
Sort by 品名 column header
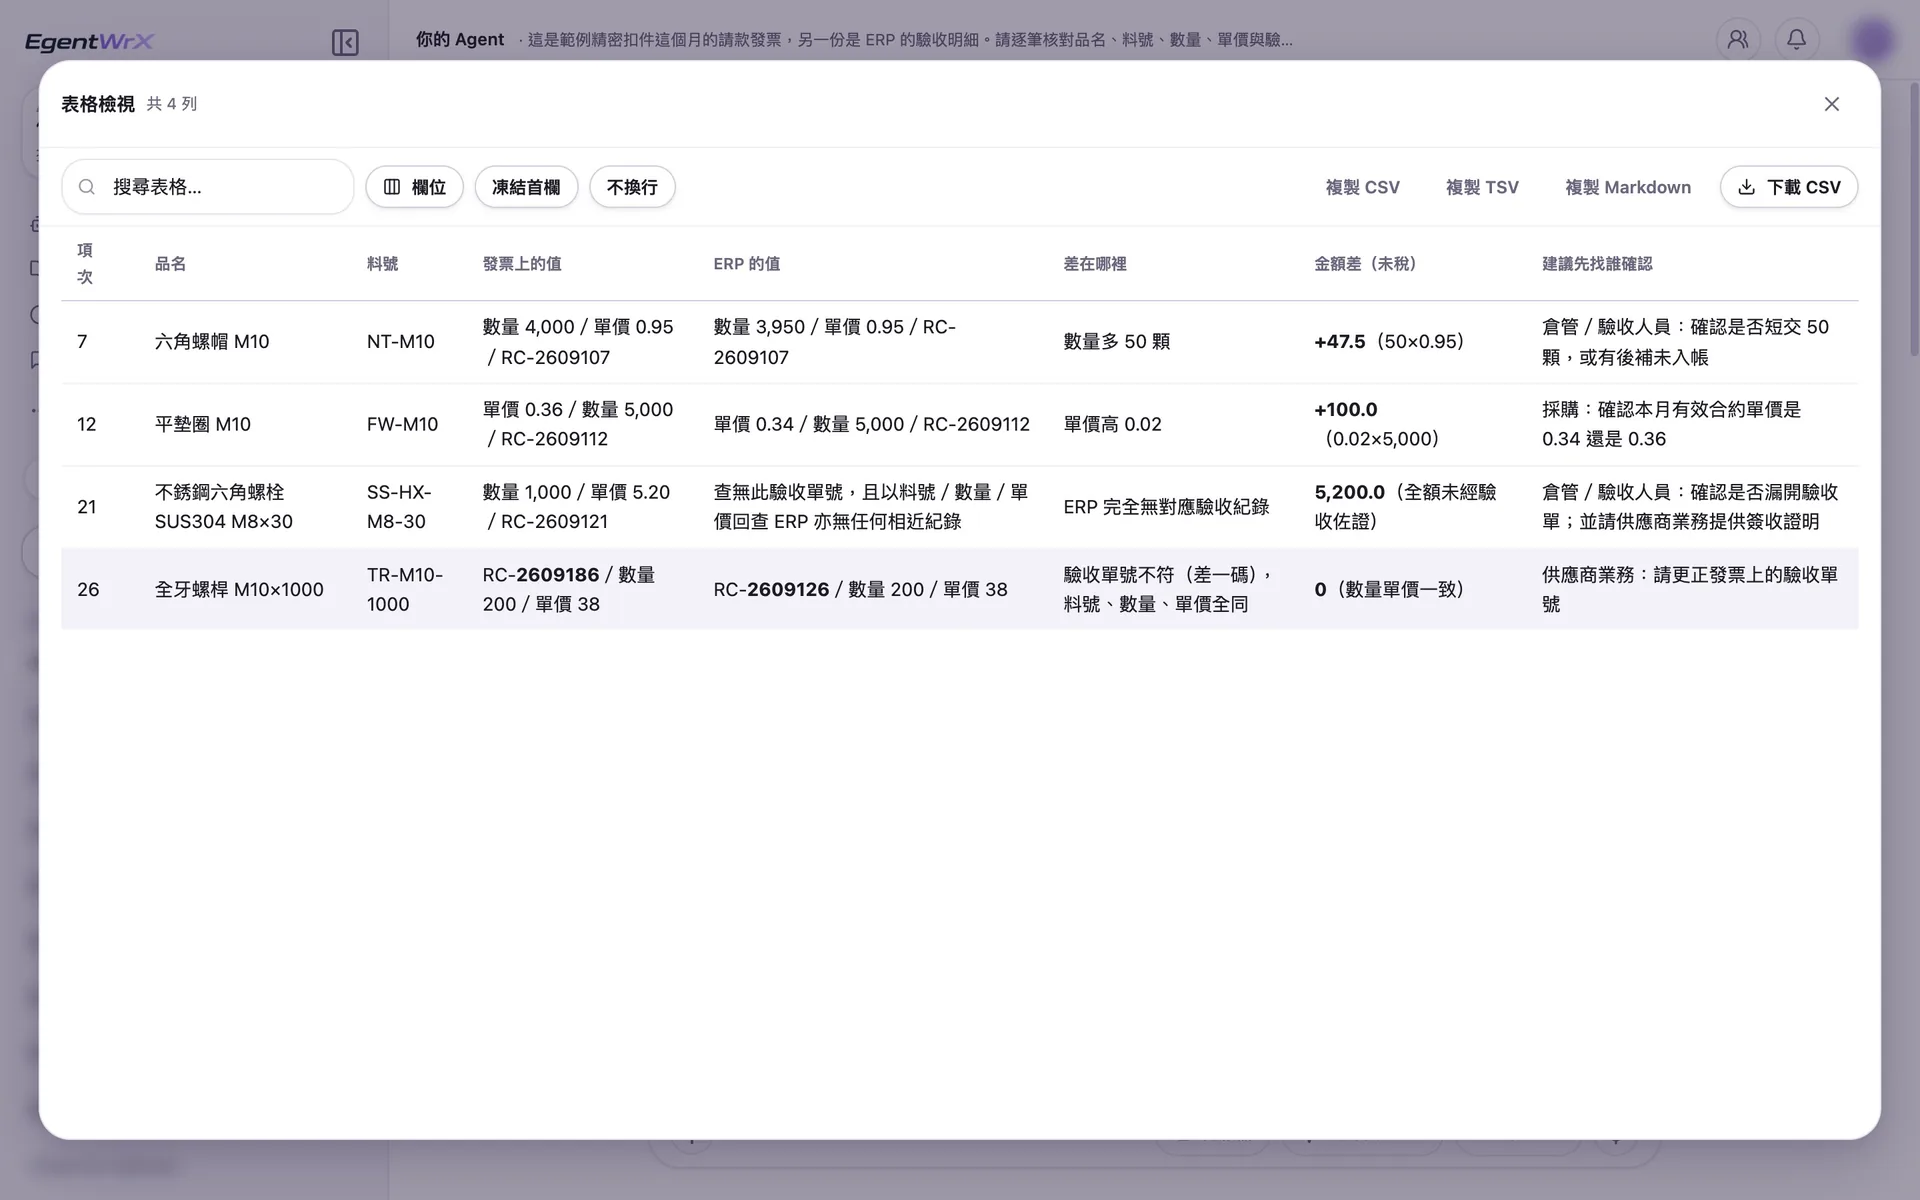click(x=170, y=264)
